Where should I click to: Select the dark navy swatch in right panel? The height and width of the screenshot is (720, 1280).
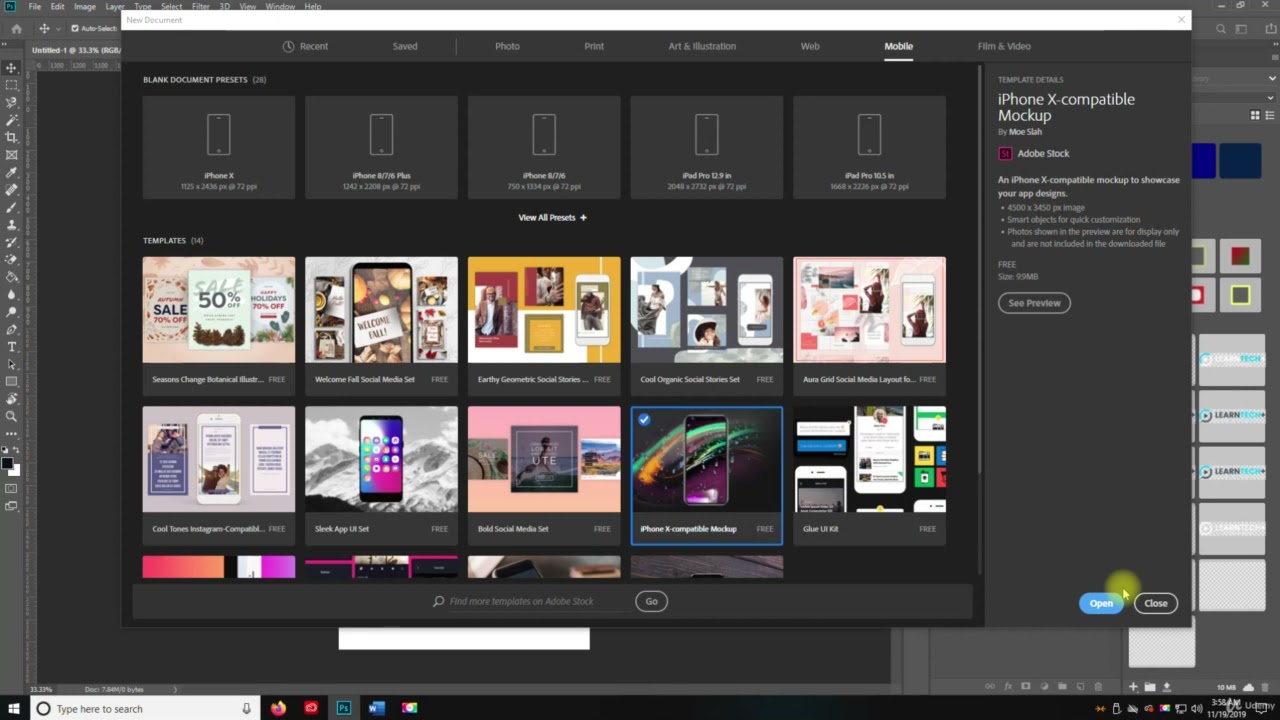(1240, 161)
